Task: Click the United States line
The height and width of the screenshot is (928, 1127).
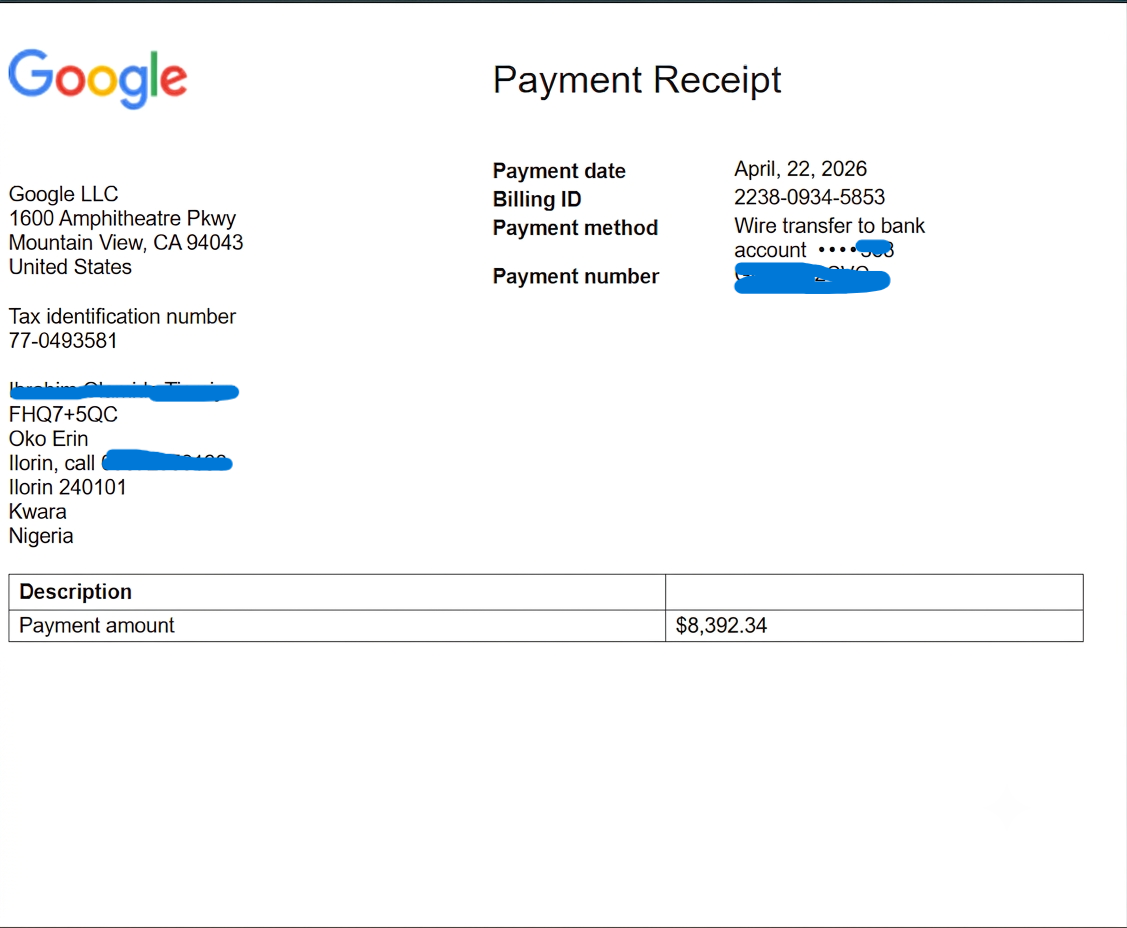Action: click(x=70, y=267)
